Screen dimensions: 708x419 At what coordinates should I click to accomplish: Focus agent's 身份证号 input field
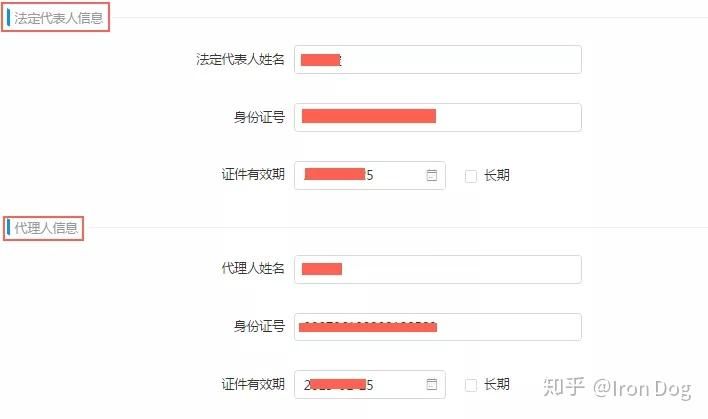pyautogui.click(x=437, y=327)
